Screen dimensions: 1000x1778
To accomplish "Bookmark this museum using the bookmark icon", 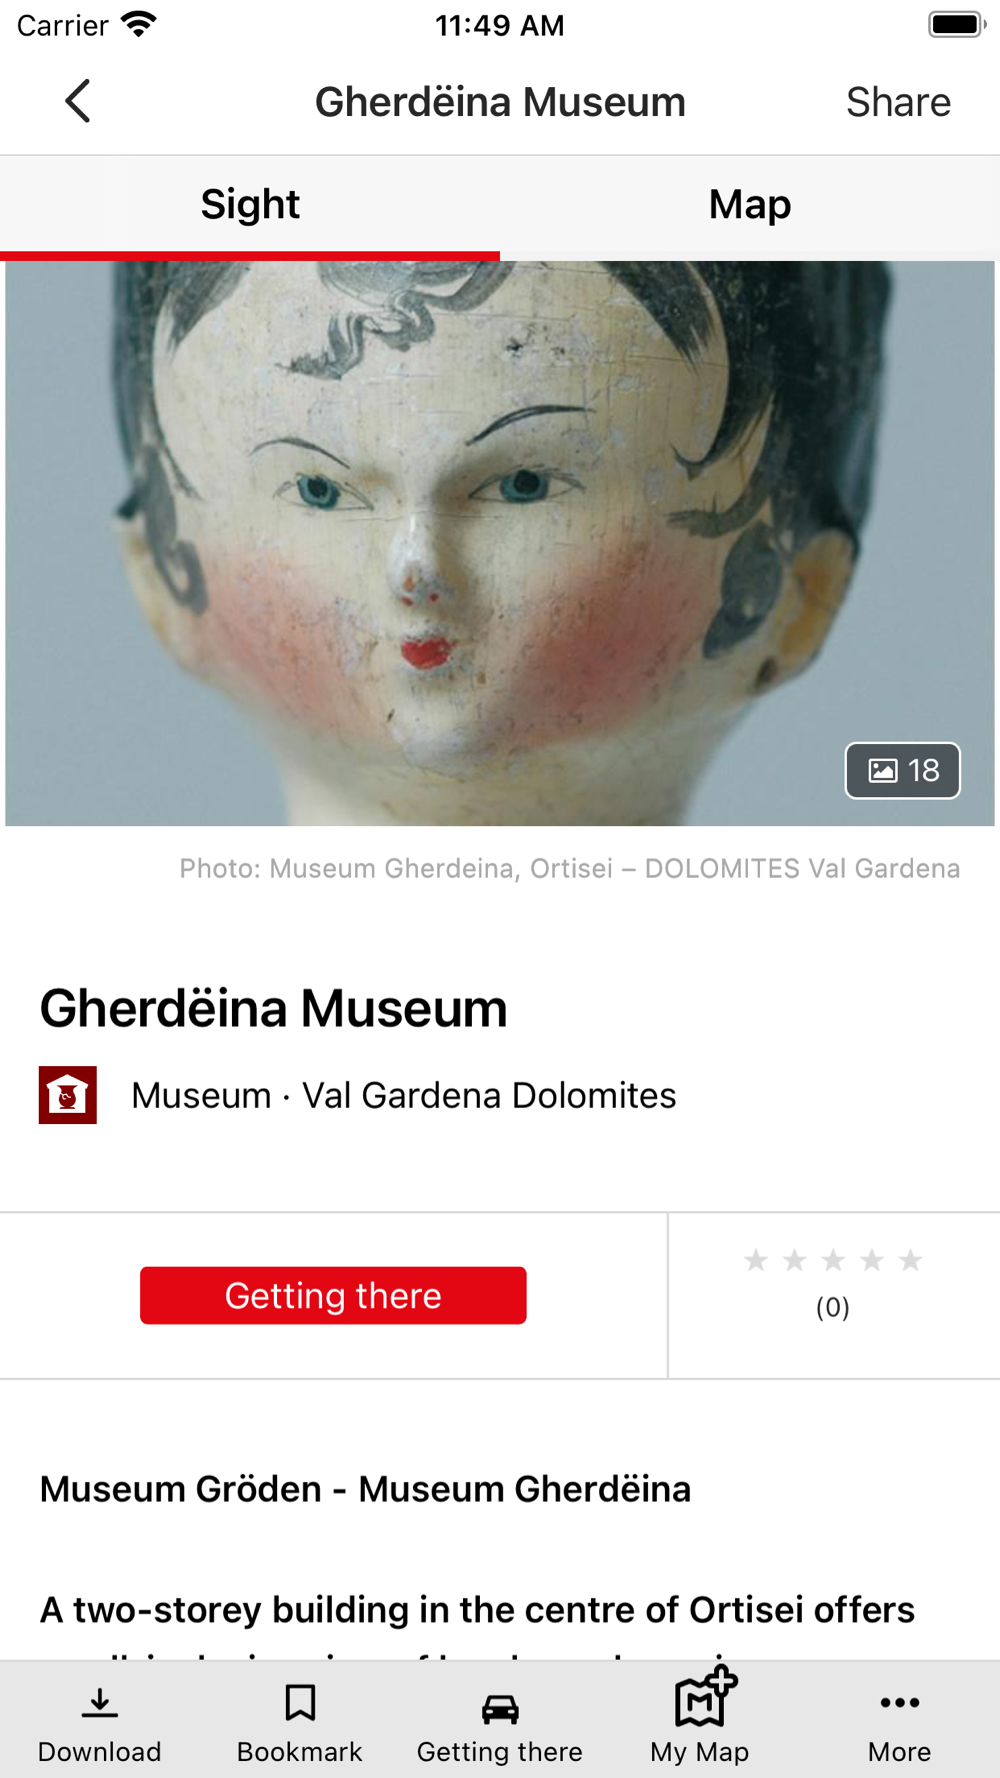I will pyautogui.click(x=300, y=1703).
